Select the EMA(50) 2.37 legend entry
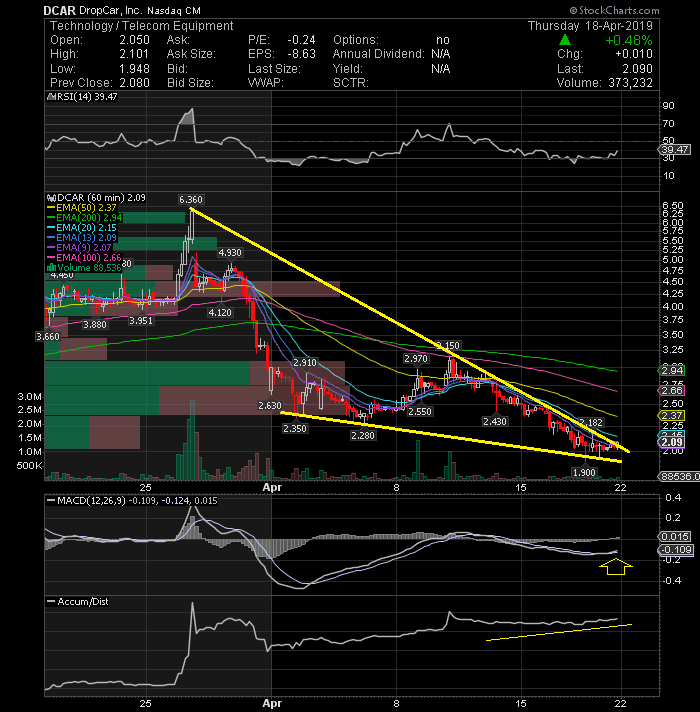The height and width of the screenshot is (712, 700). pos(82,208)
